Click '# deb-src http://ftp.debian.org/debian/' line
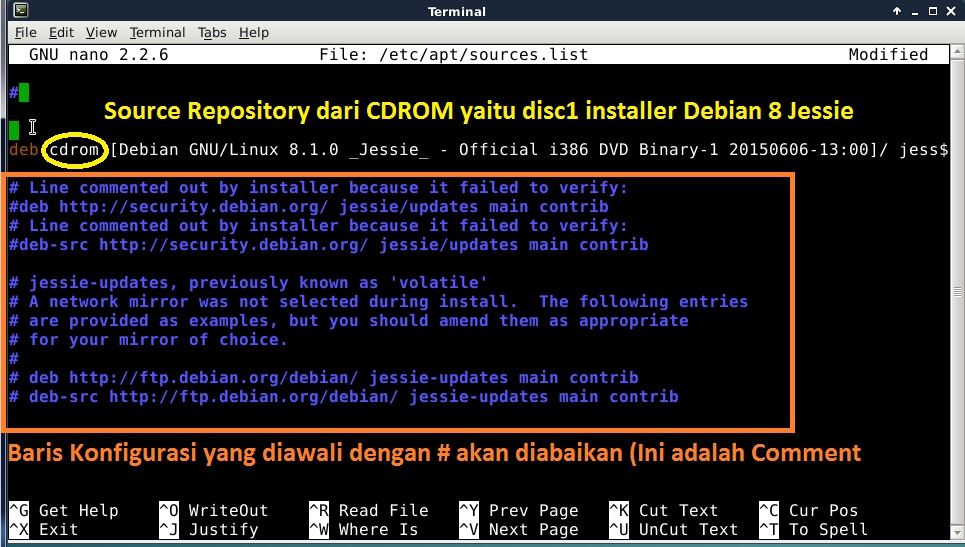The height and width of the screenshot is (547, 965). [x=344, y=397]
